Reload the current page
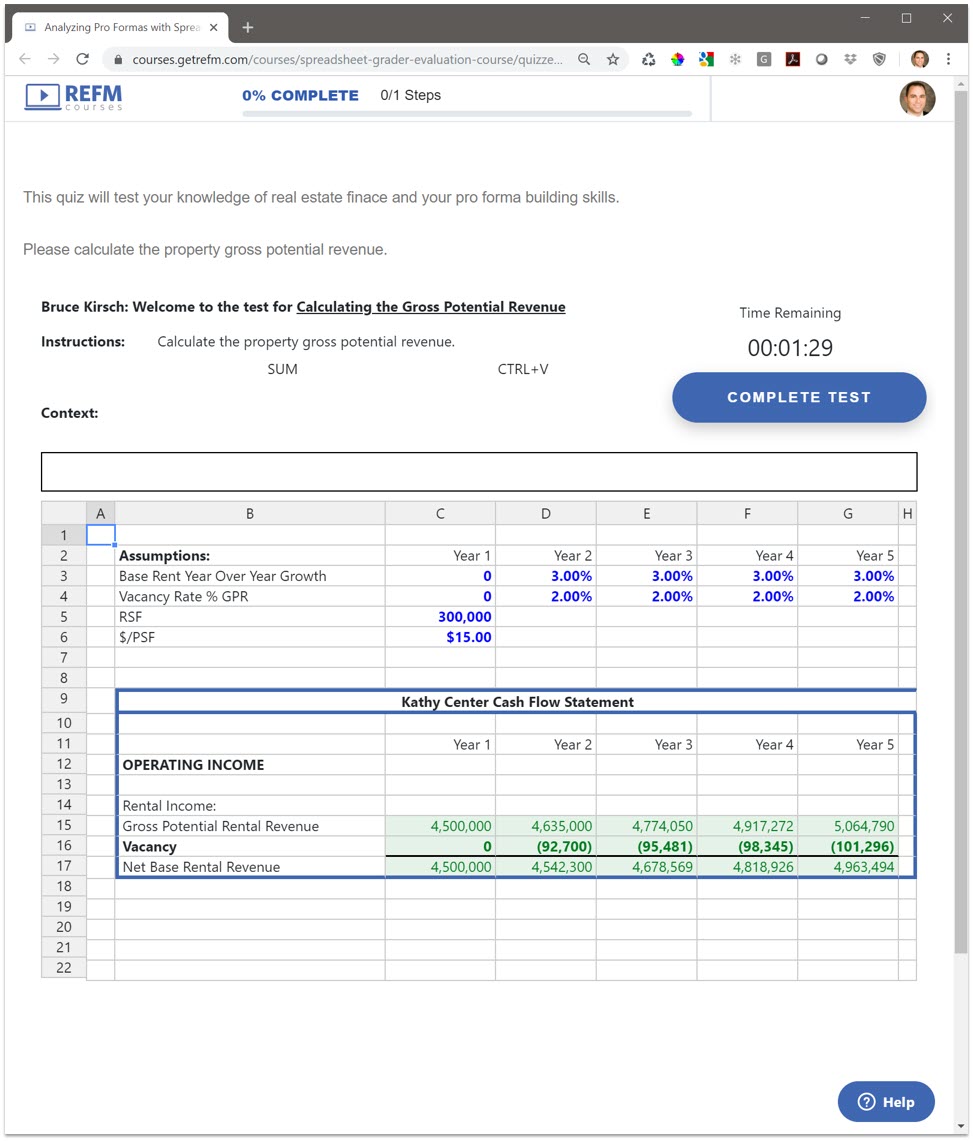973x1142 pixels. (x=82, y=59)
